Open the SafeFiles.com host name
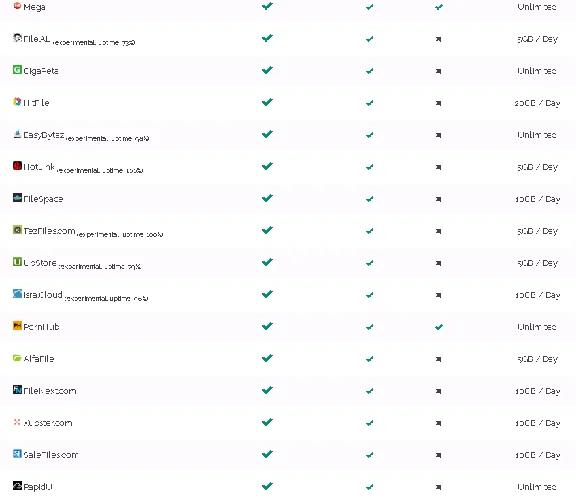 51,455
